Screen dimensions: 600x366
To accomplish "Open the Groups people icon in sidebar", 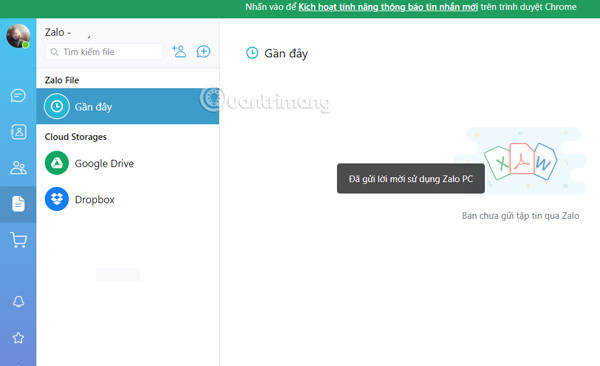I will [x=18, y=168].
